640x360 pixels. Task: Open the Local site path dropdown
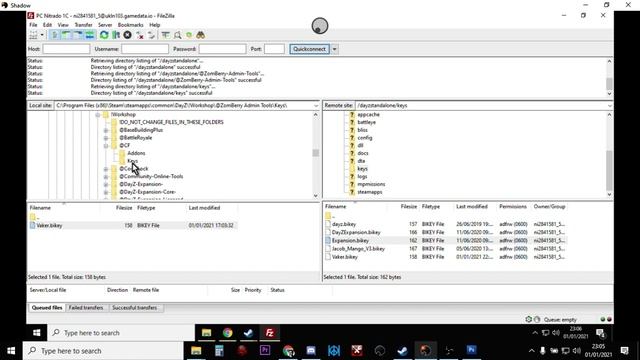pyautogui.click(x=316, y=106)
